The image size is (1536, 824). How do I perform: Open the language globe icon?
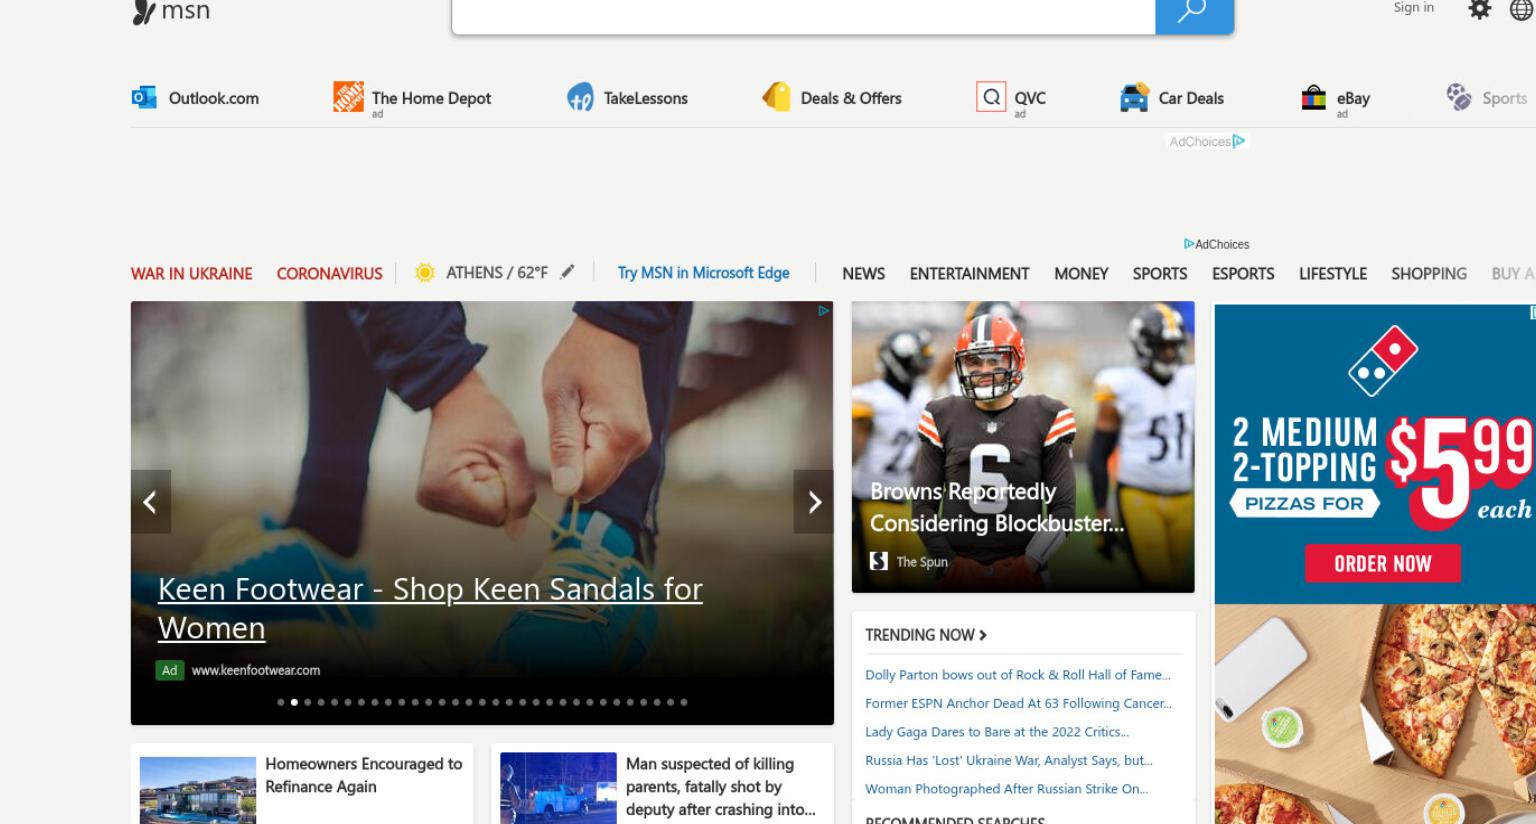1521,10
